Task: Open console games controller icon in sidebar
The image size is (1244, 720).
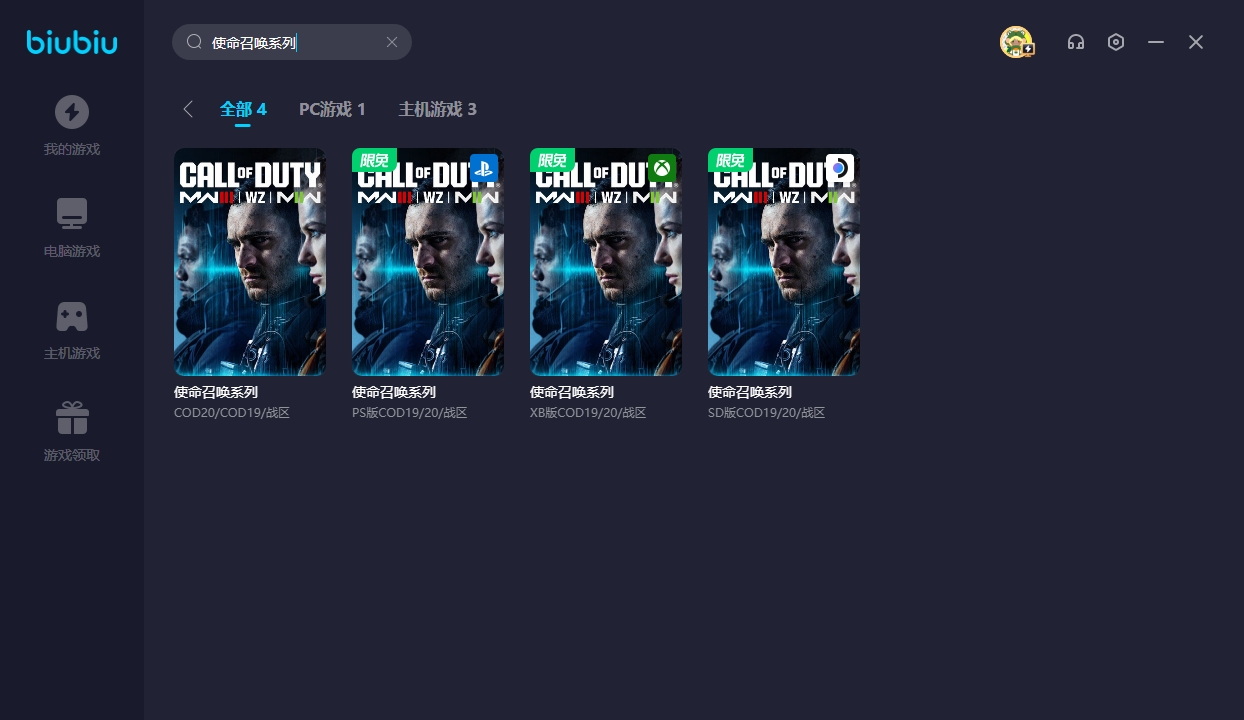Action: (72, 316)
